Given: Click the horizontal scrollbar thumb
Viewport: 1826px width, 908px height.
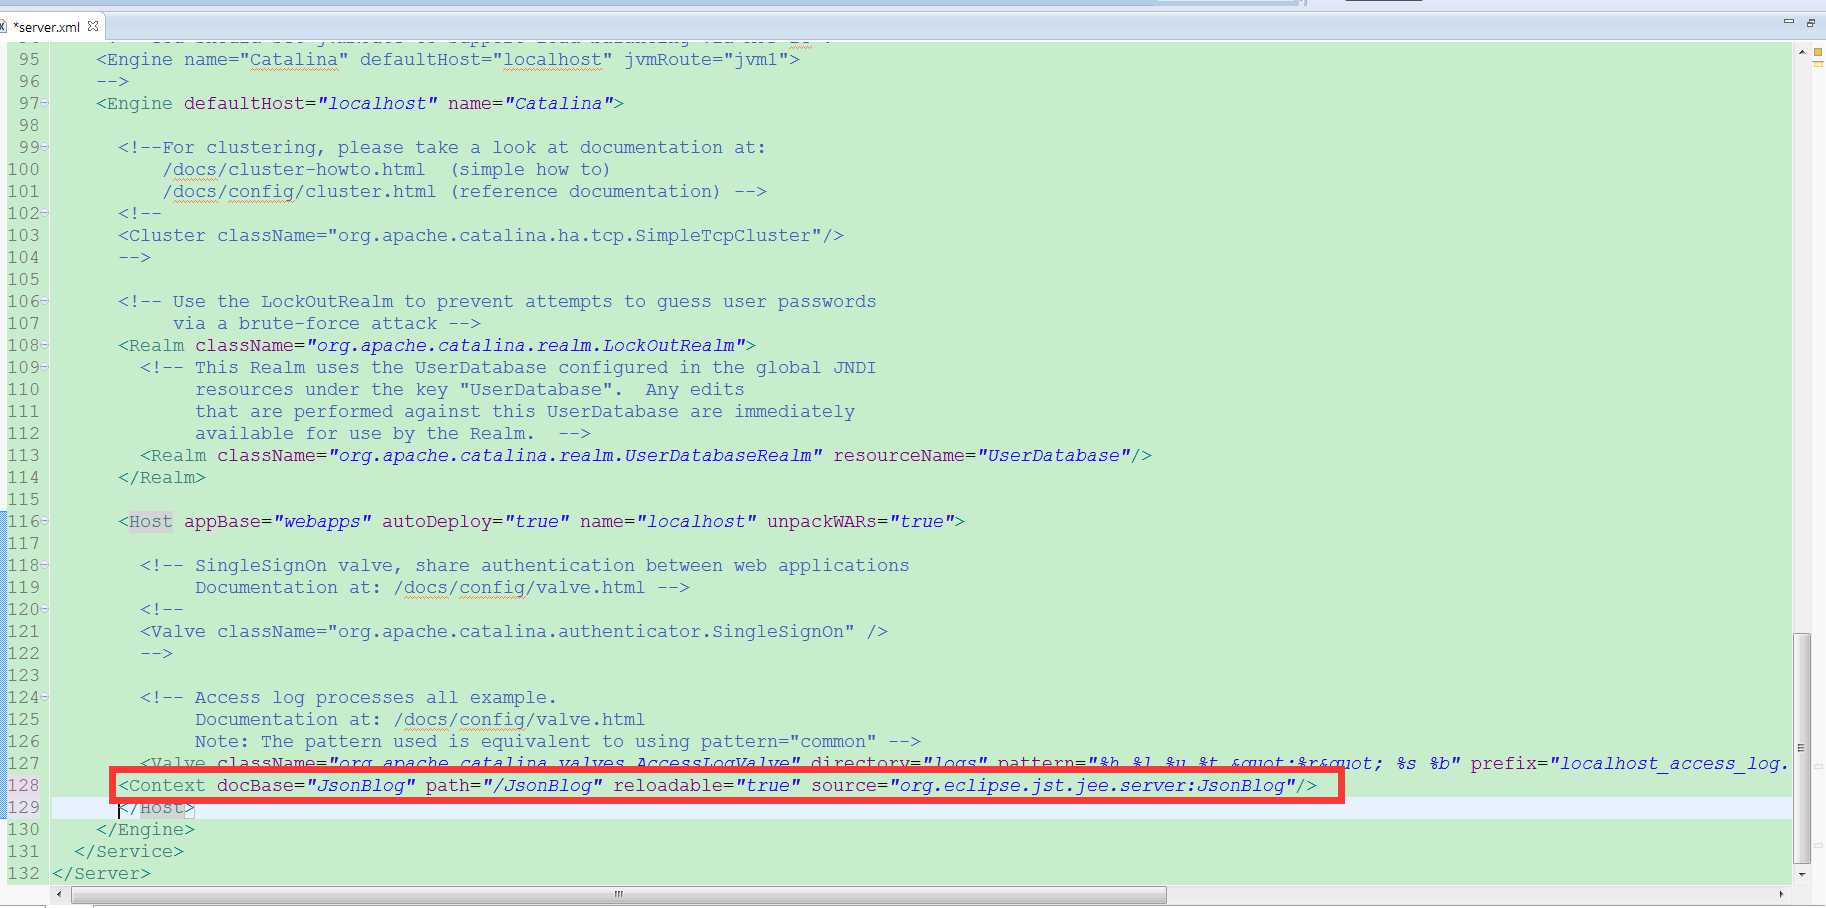Looking at the screenshot, I should [618, 894].
